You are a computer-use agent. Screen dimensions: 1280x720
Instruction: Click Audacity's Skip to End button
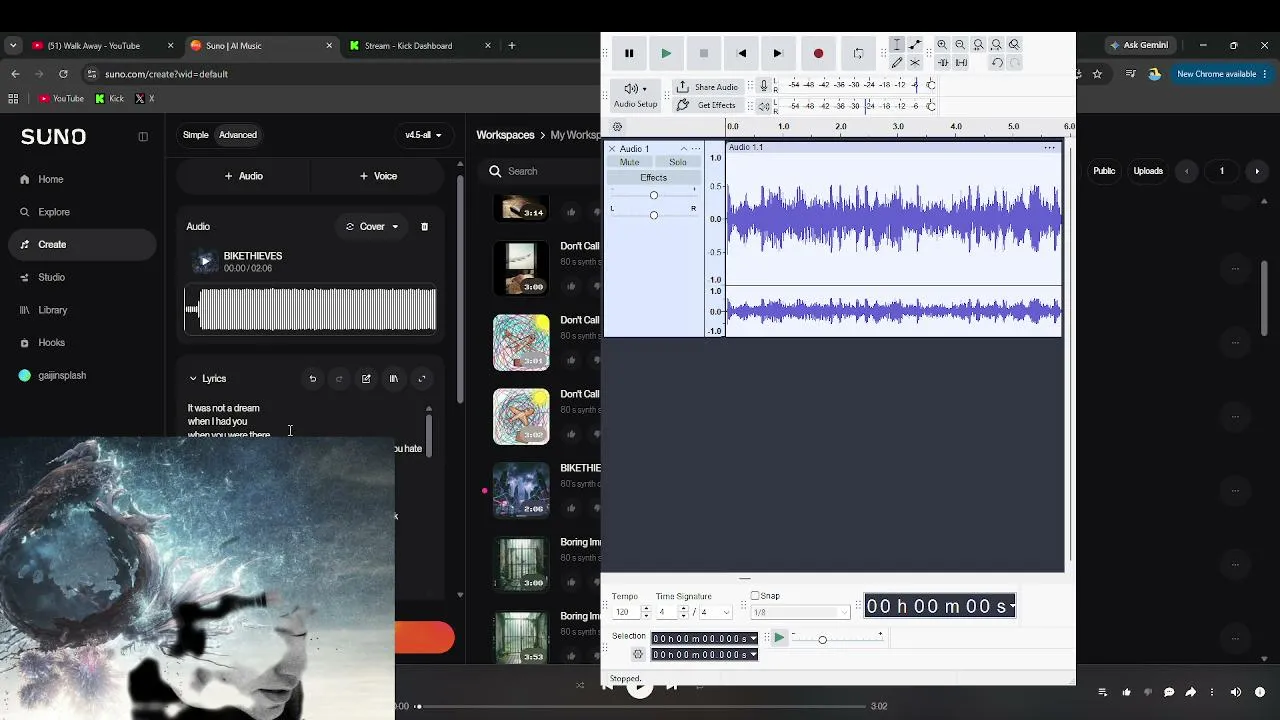778,53
